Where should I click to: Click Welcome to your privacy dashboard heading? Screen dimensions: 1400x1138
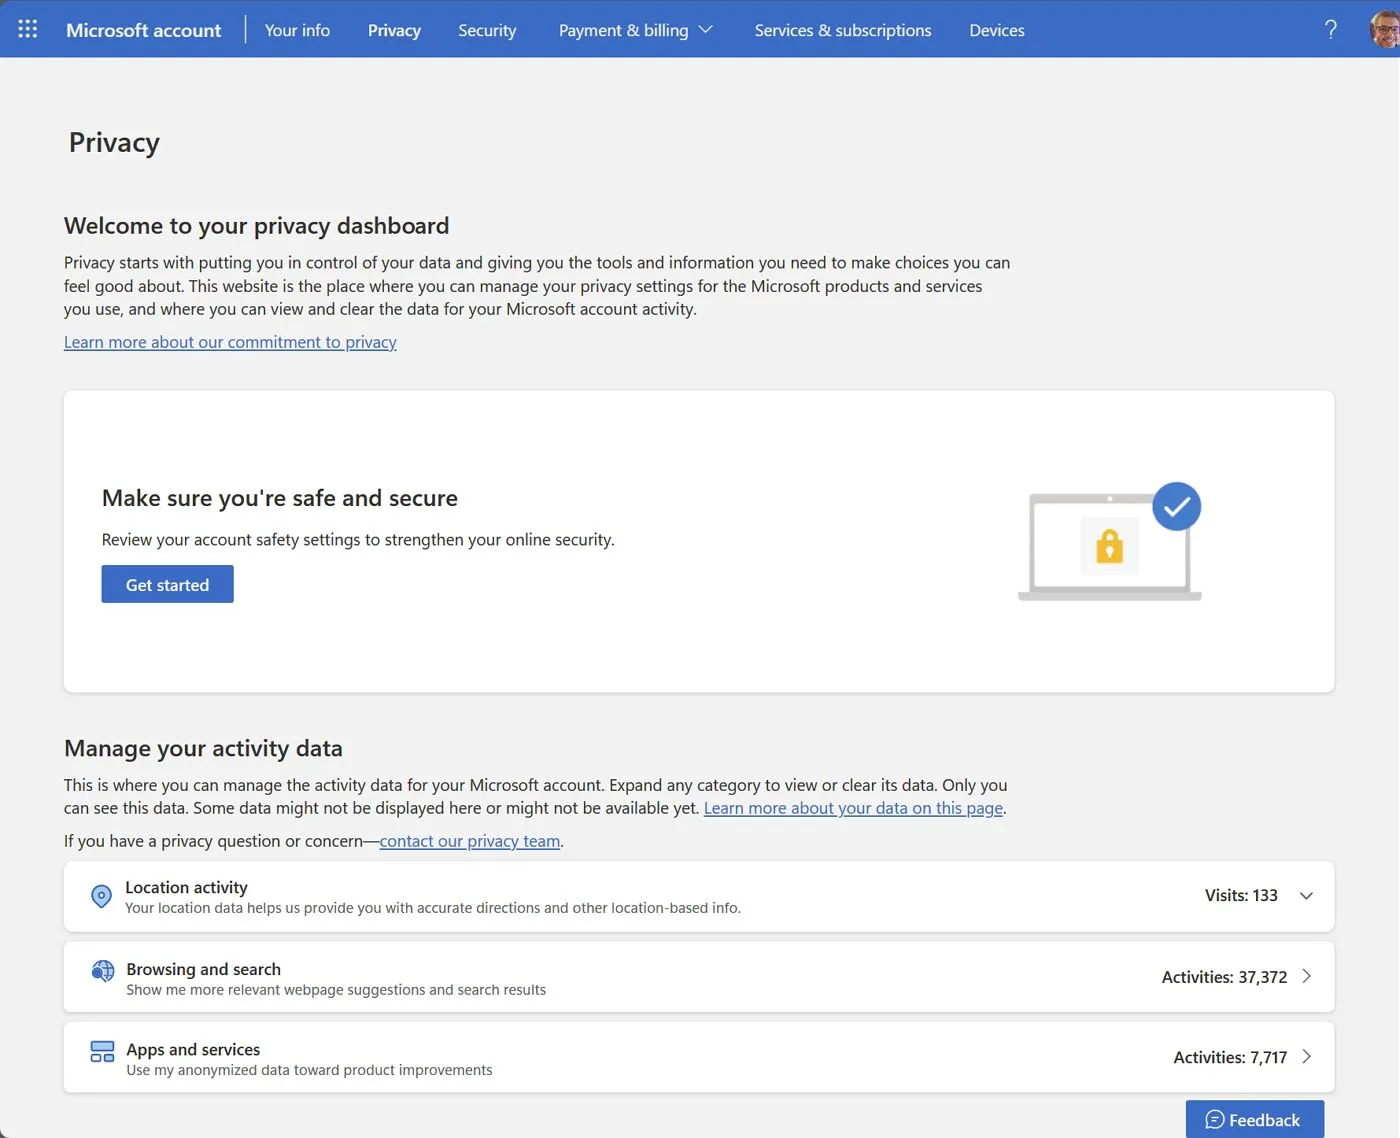coord(257,226)
